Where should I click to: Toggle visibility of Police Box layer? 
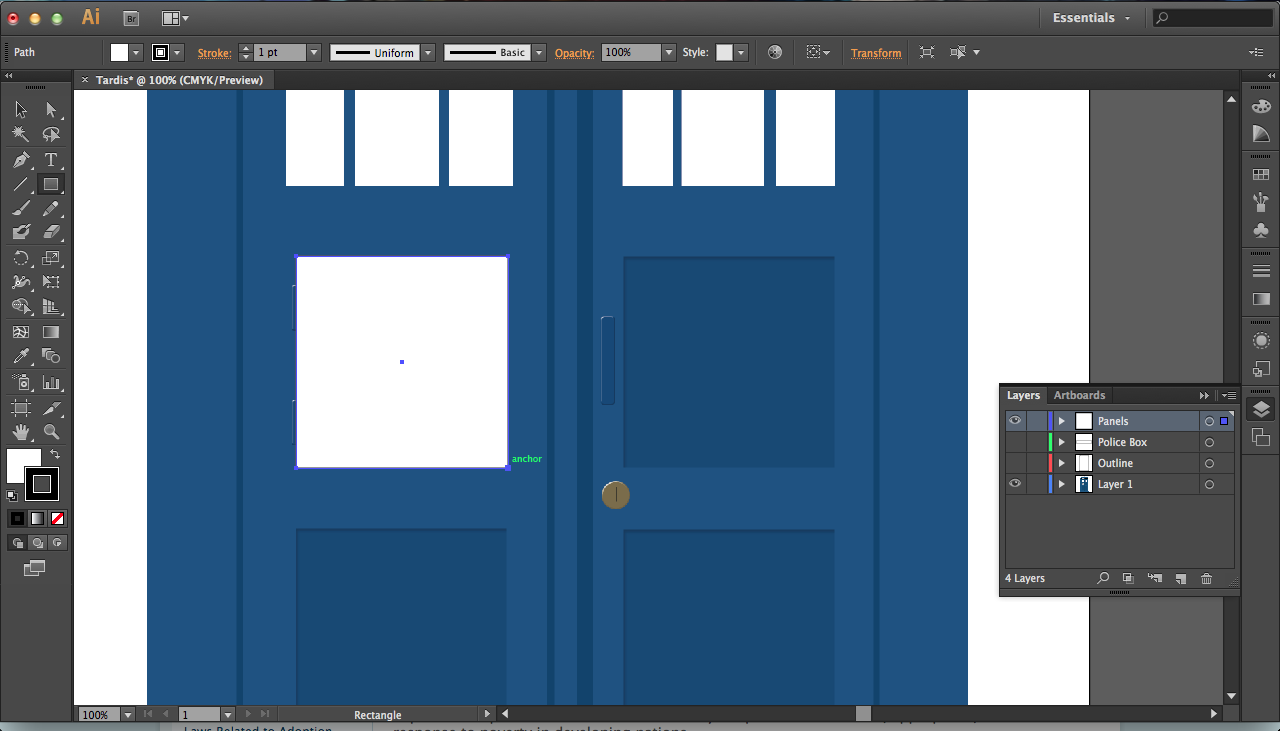(x=1015, y=442)
